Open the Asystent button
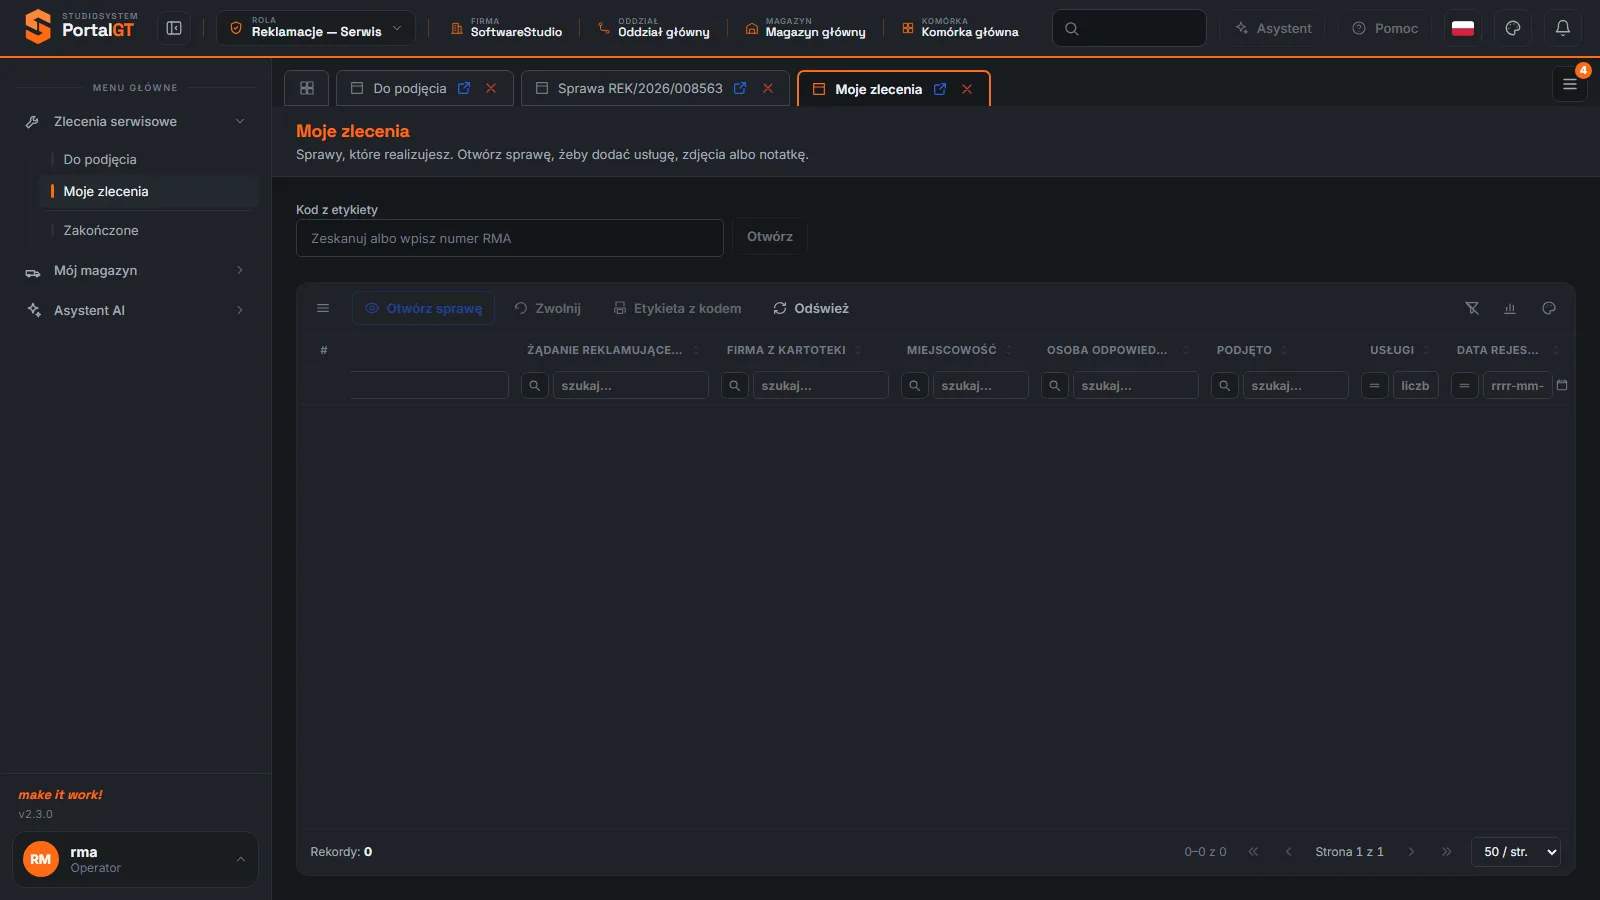This screenshot has width=1600, height=900. [x=1273, y=28]
